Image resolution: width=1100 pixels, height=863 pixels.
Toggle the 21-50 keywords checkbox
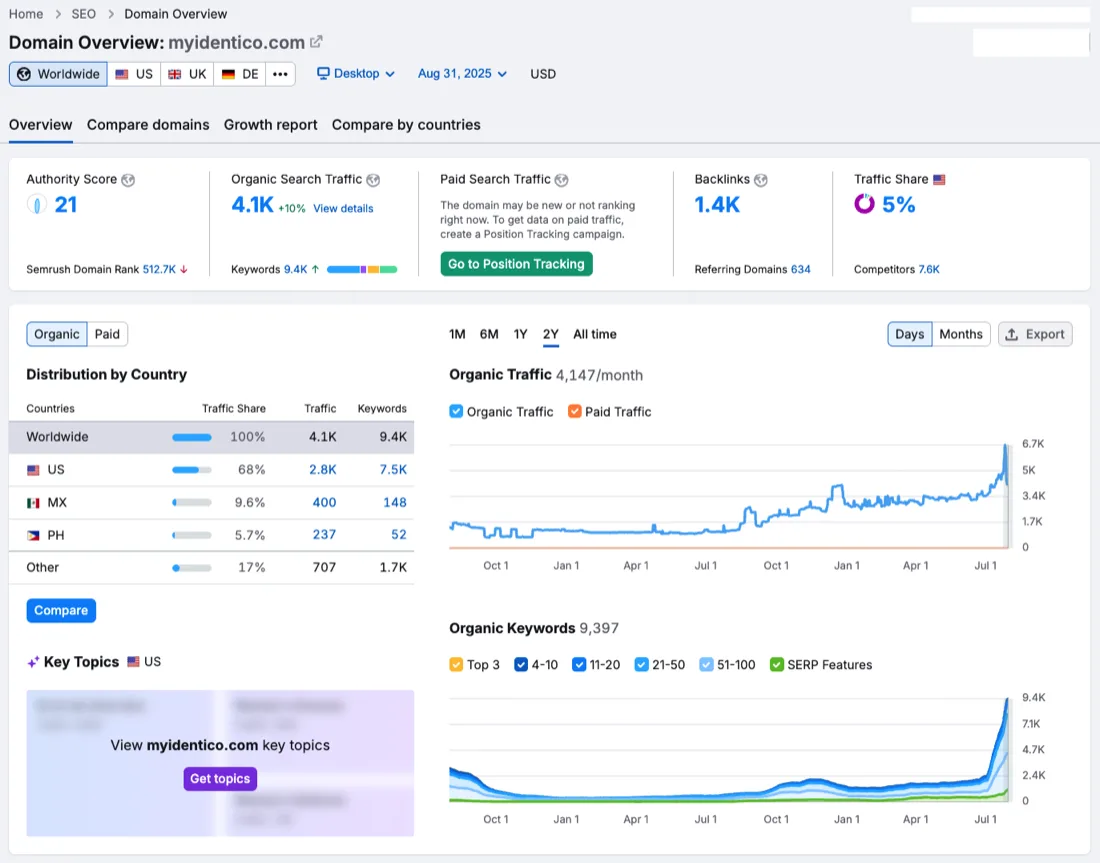click(641, 664)
